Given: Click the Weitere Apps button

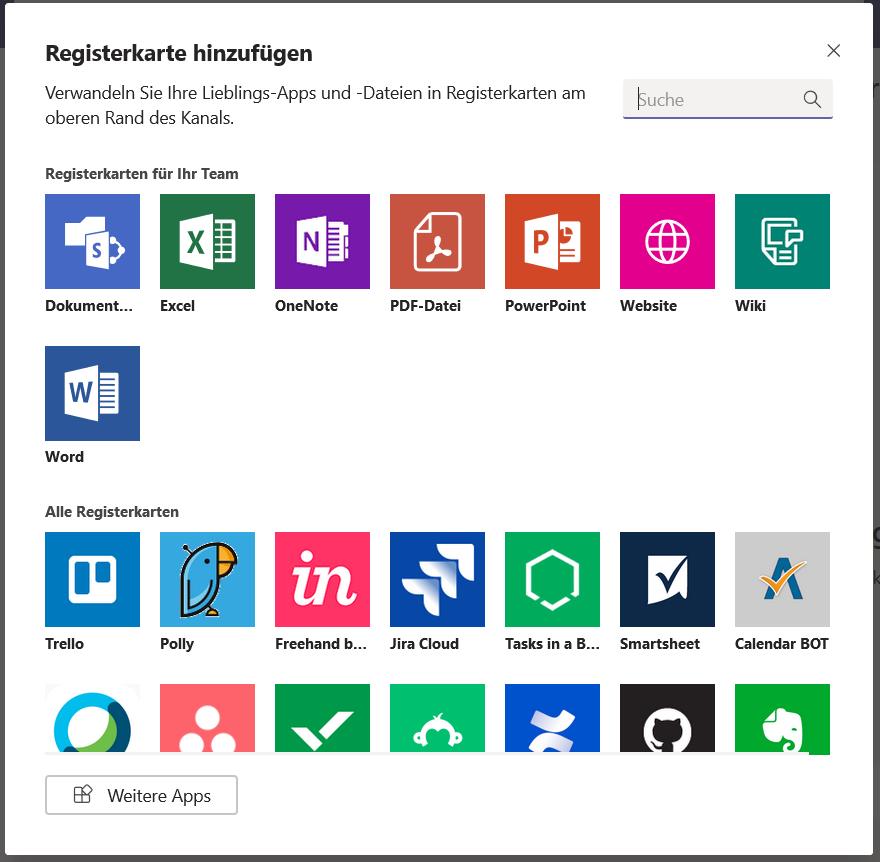Looking at the screenshot, I should (x=141, y=795).
